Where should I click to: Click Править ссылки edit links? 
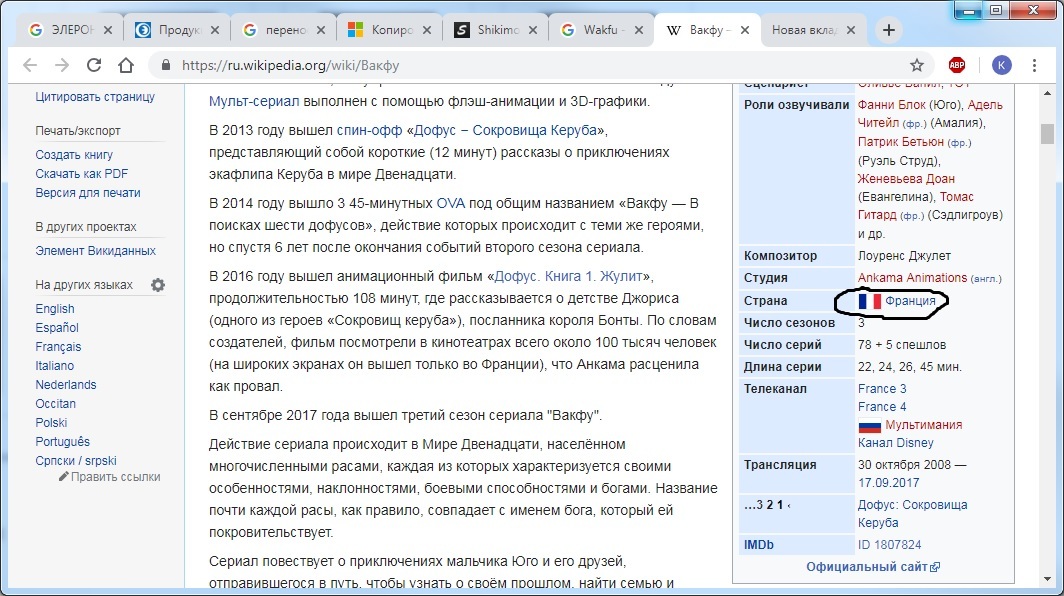point(115,477)
